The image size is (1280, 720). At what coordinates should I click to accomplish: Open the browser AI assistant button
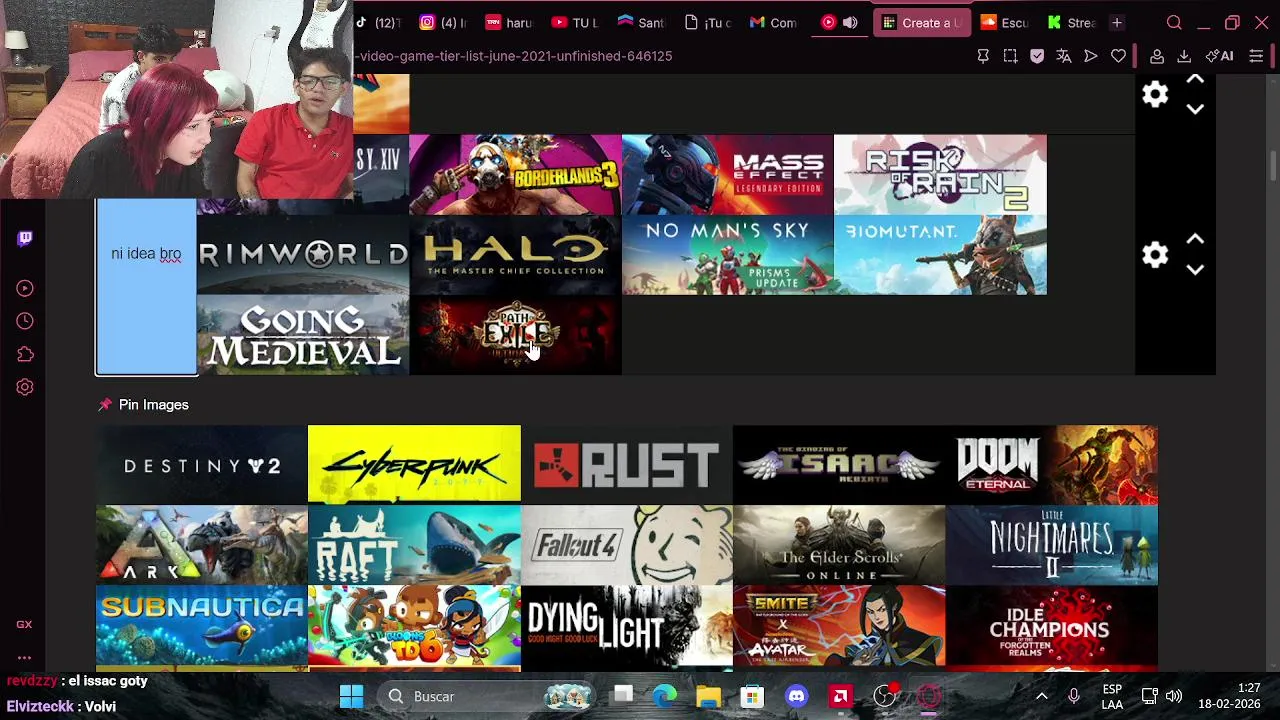(1219, 56)
